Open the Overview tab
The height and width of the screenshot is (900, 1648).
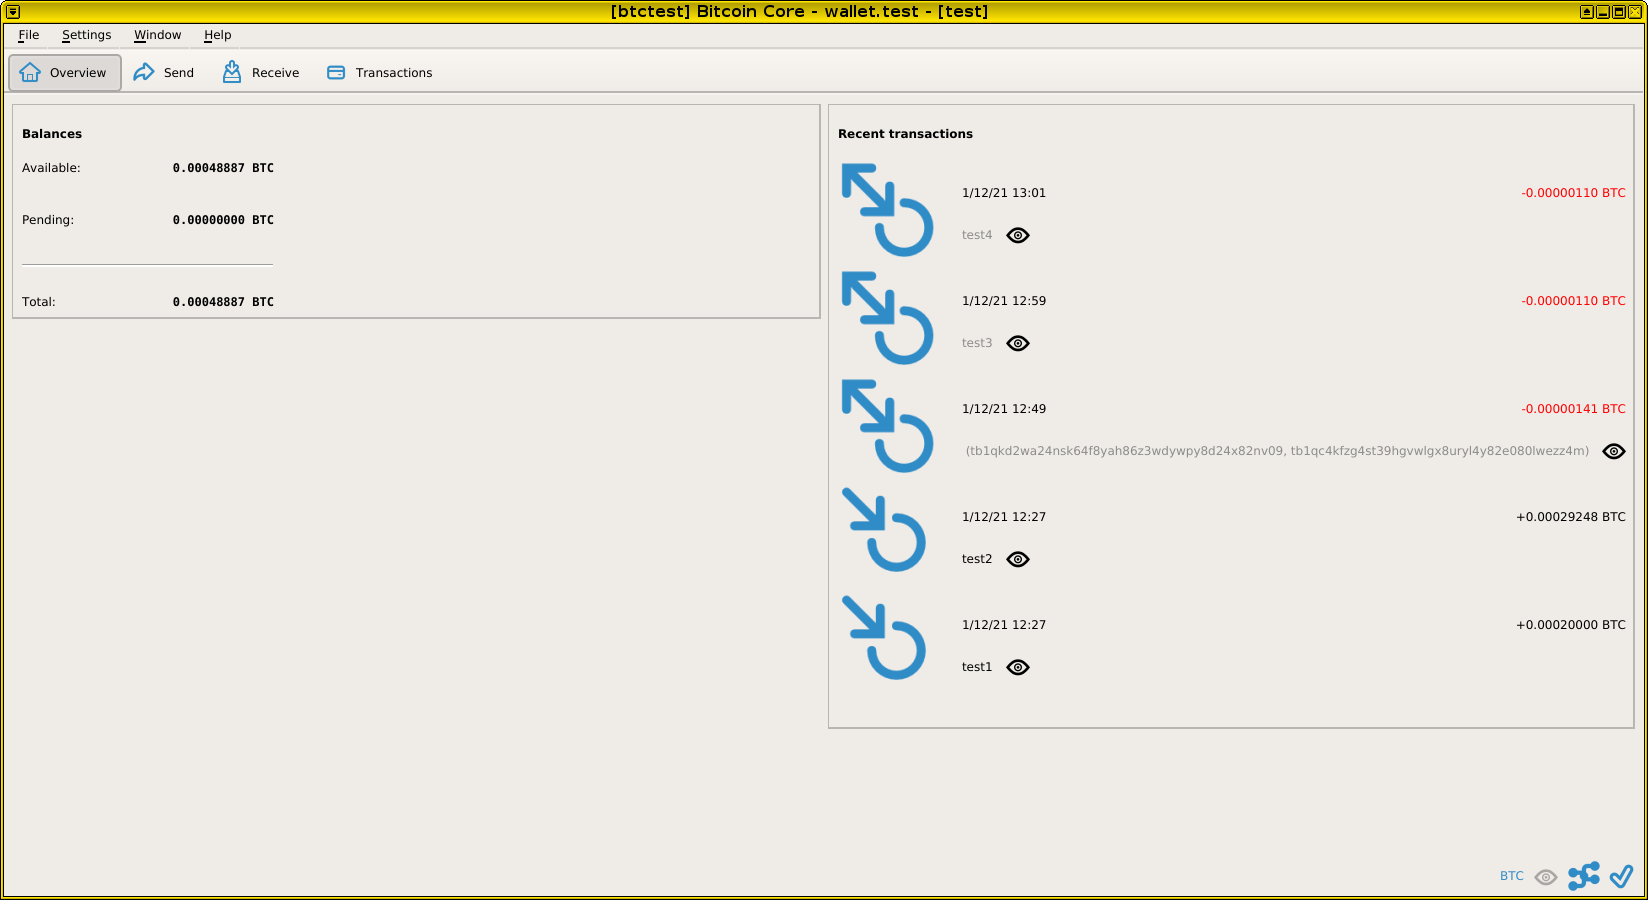65,73
